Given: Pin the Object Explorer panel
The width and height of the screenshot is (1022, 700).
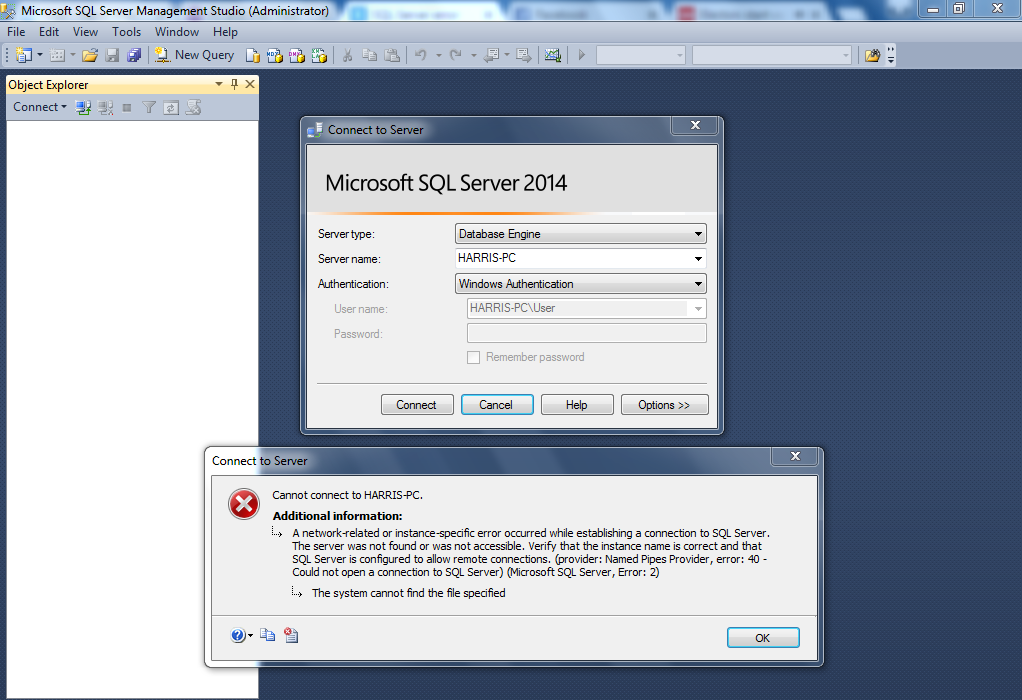Looking at the screenshot, I should tap(235, 84).
